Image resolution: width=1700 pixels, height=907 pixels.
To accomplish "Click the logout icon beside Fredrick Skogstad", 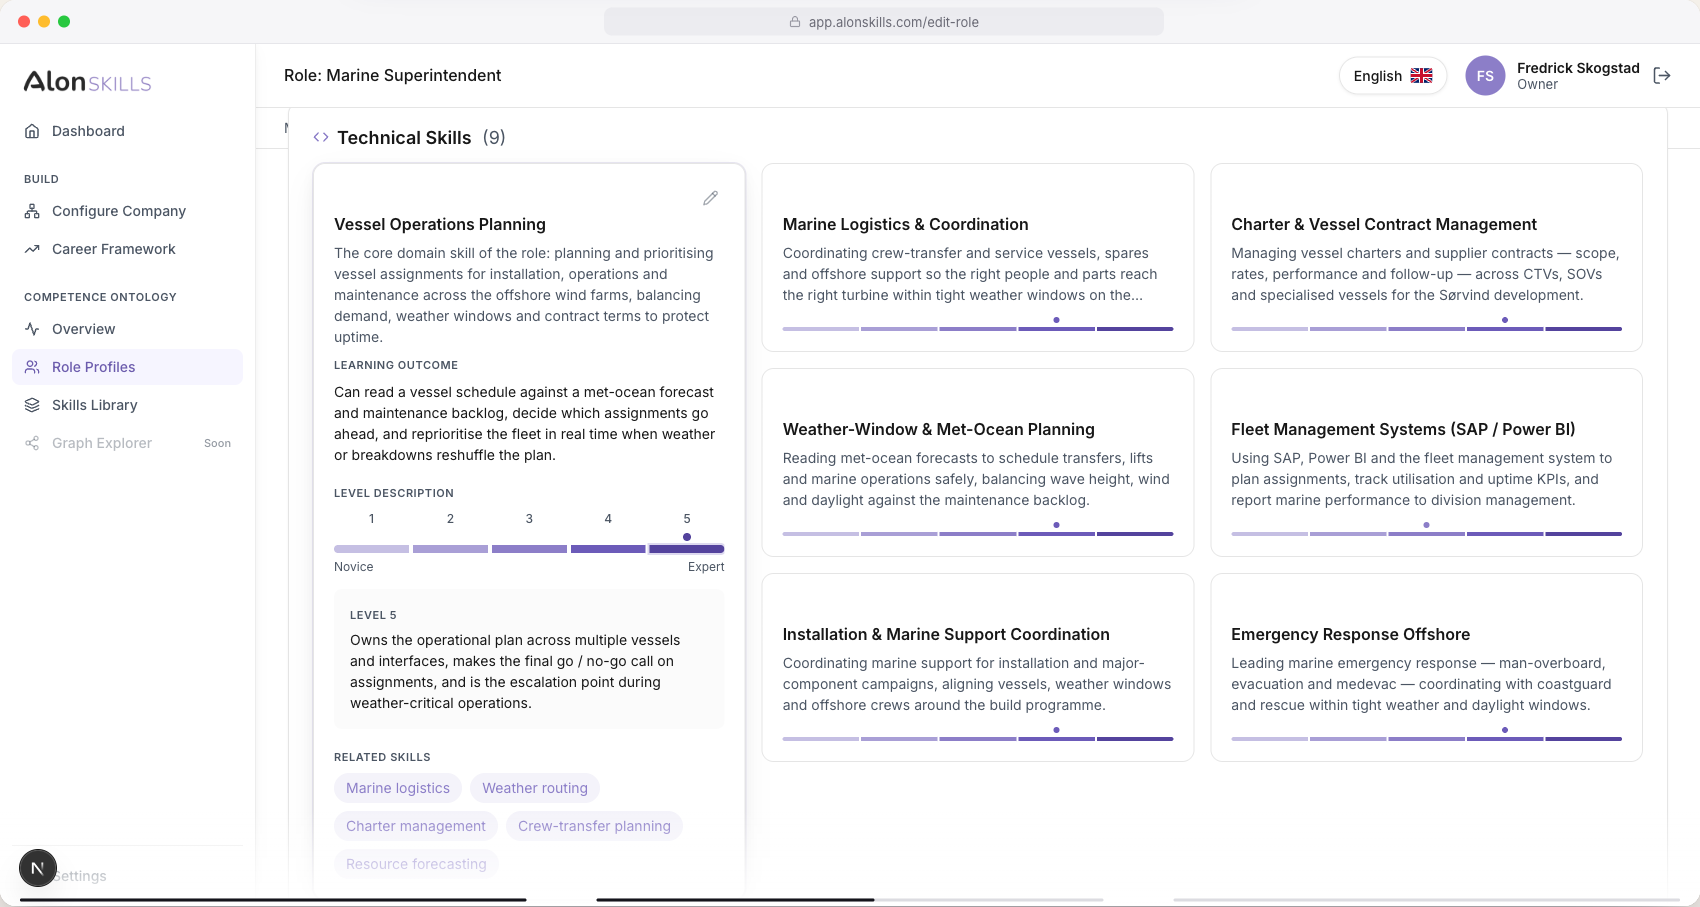I will [x=1662, y=76].
